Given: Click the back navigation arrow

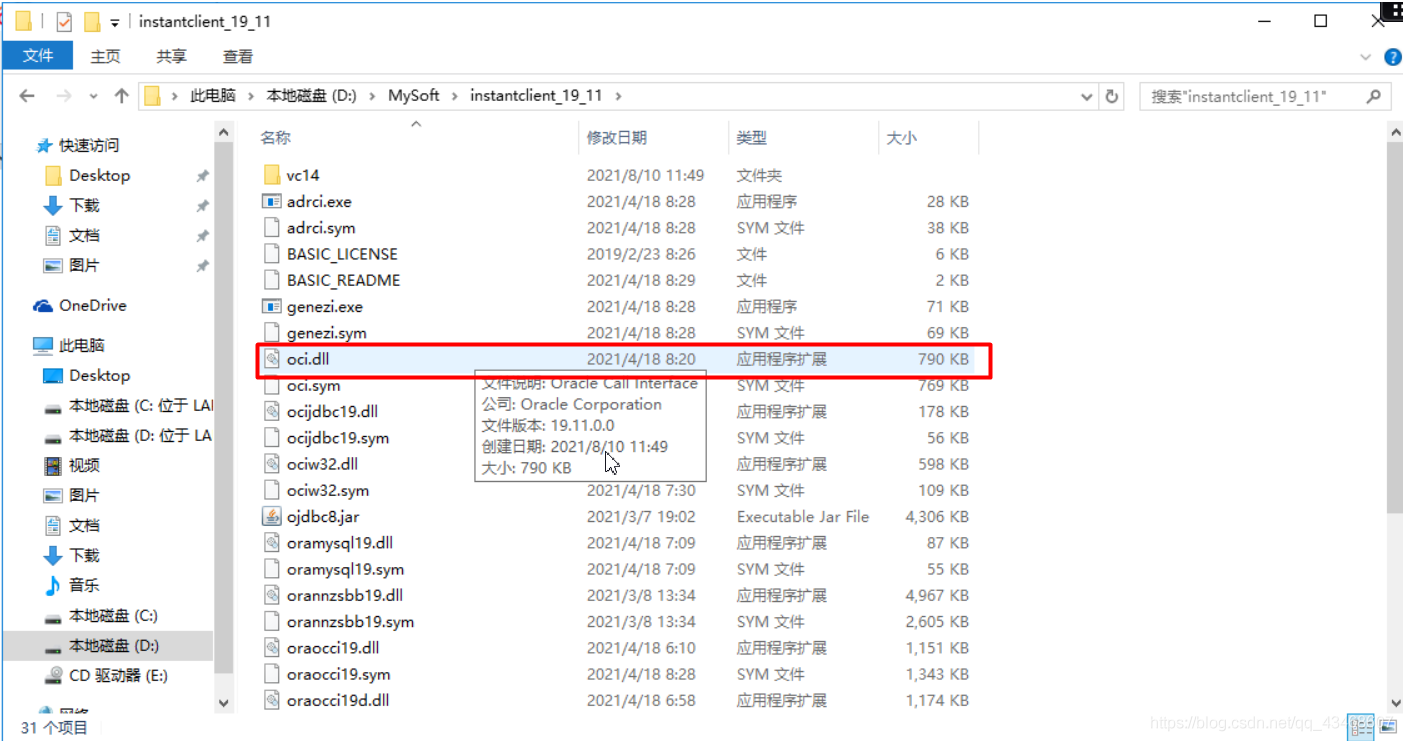Looking at the screenshot, I should coord(26,95).
